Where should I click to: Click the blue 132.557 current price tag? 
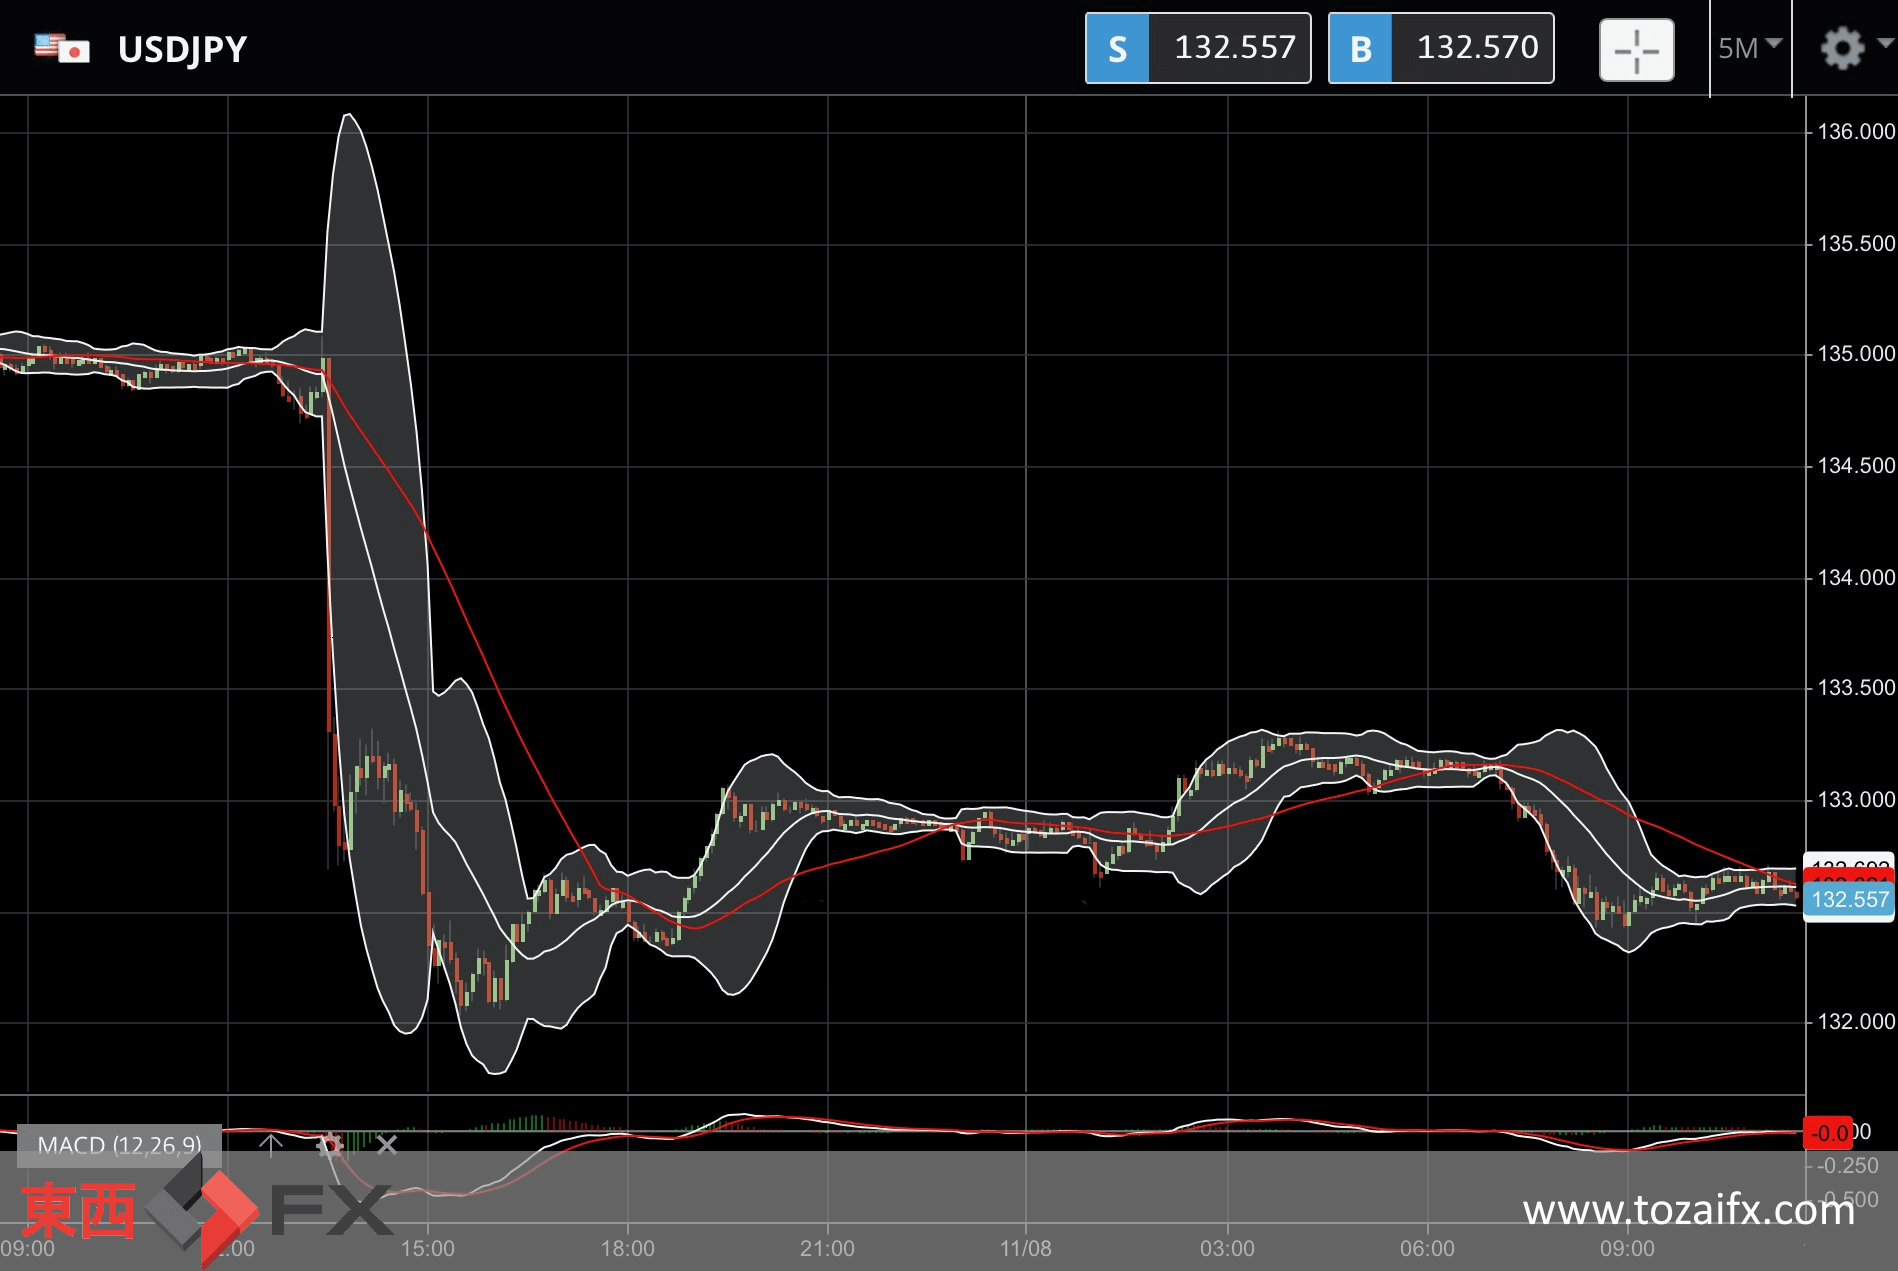click(1849, 899)
